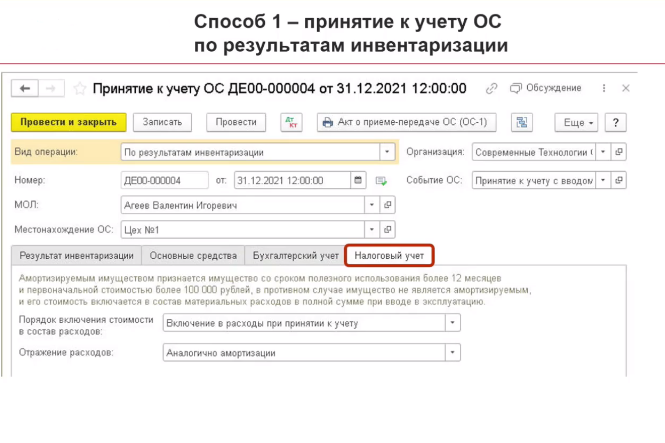Click the Провести и закрыть button
Image resolution: width=665 pixels, height=443 pixels.
pos(69,122)
